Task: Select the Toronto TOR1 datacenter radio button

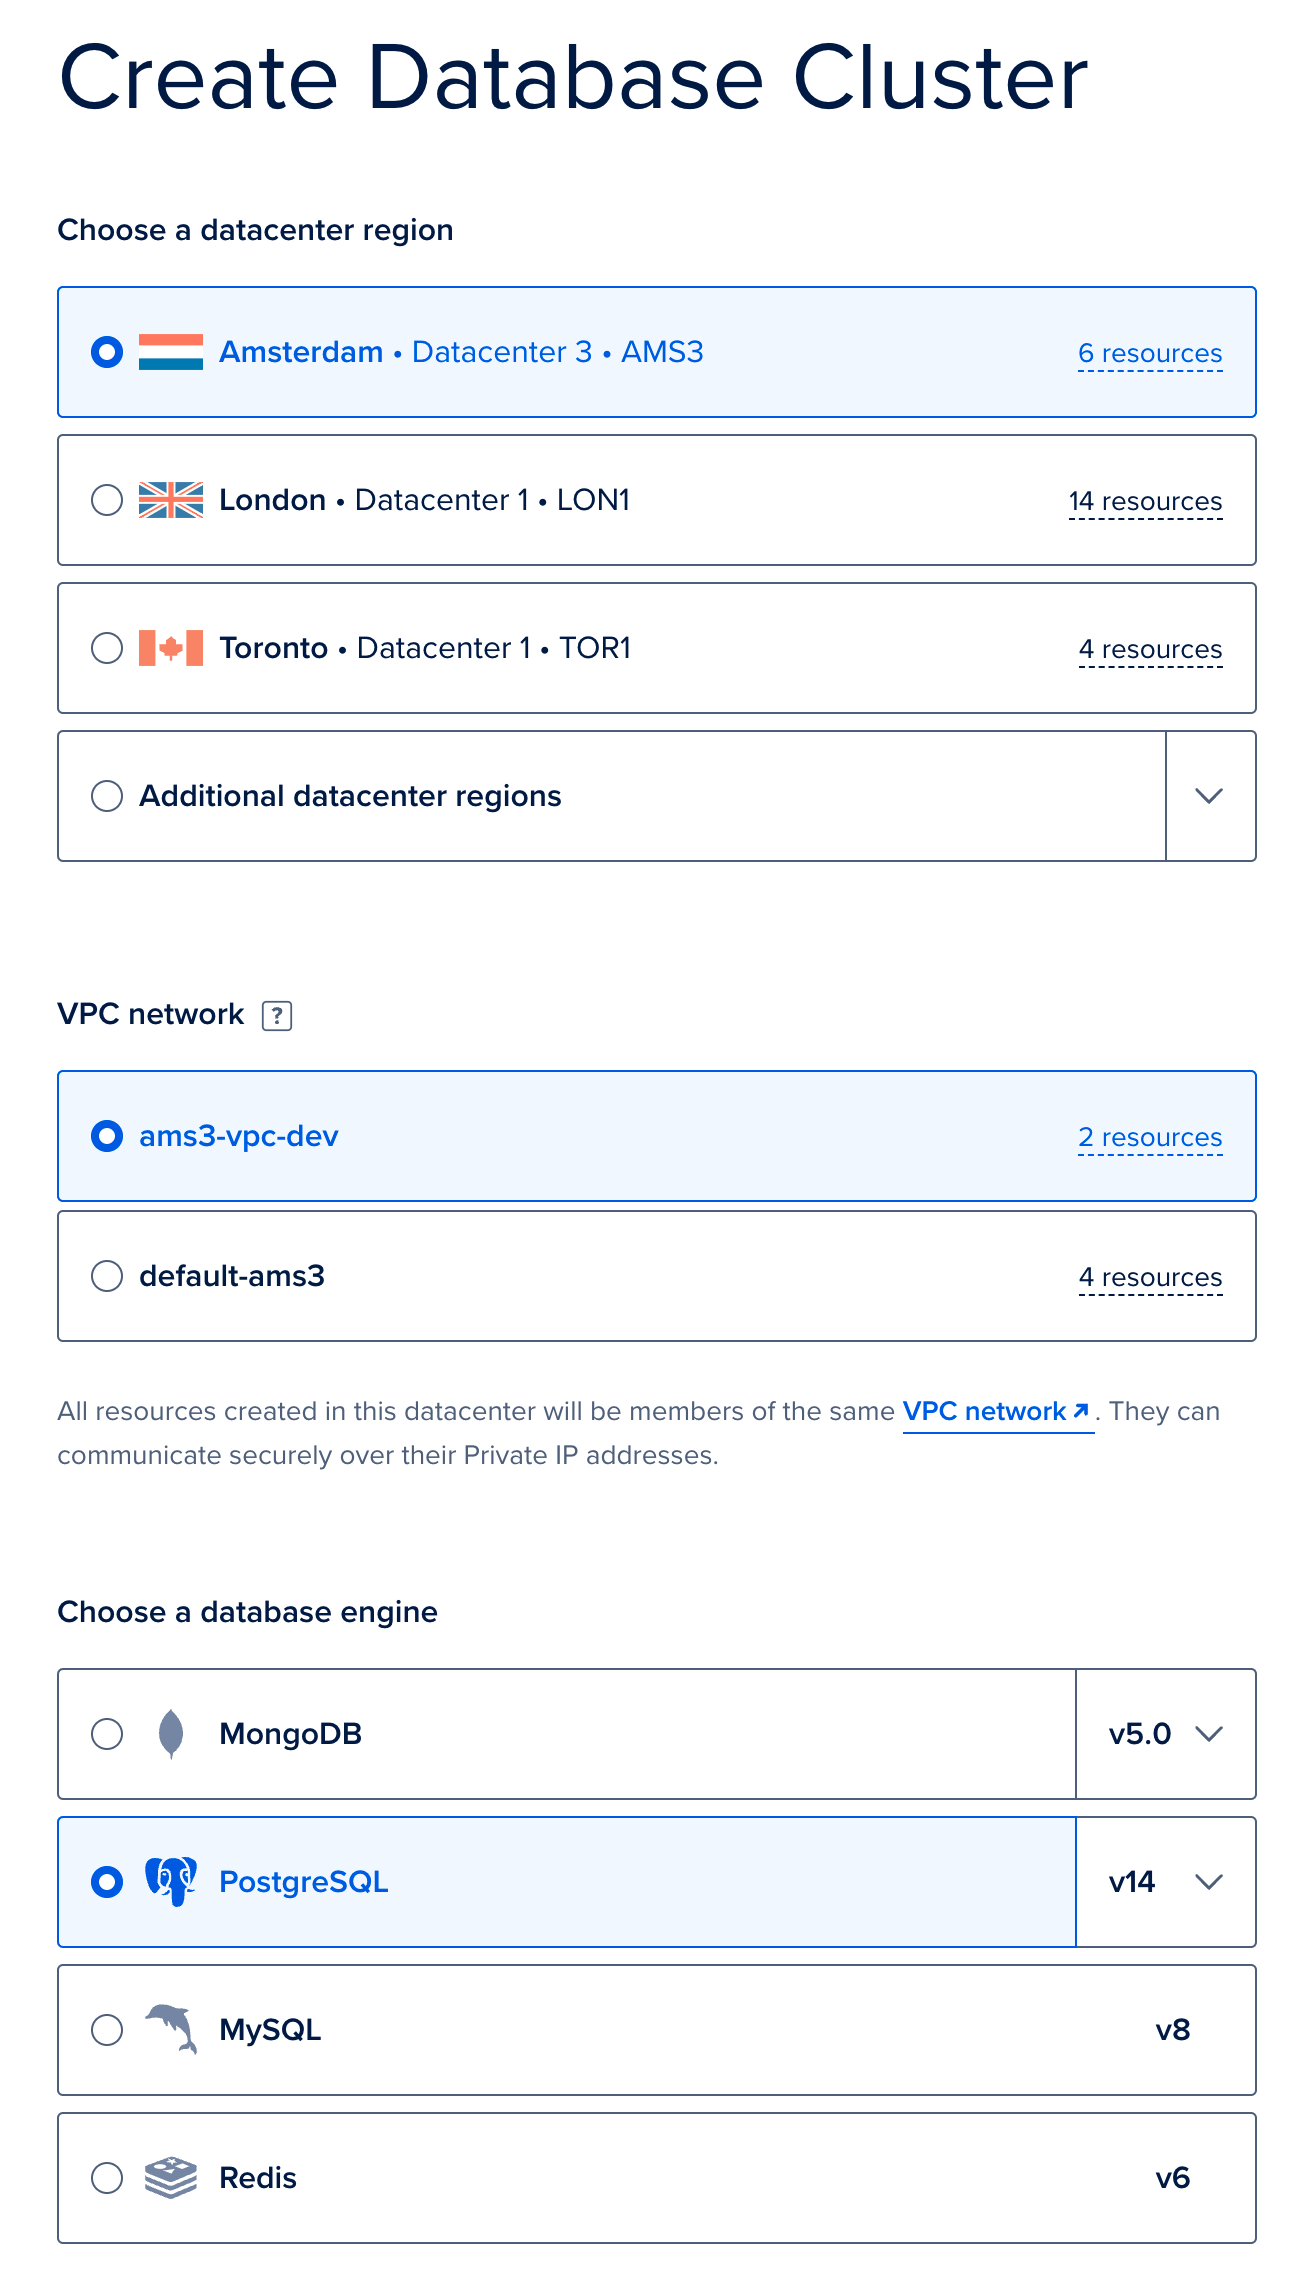Action: (x=107, y=648)
